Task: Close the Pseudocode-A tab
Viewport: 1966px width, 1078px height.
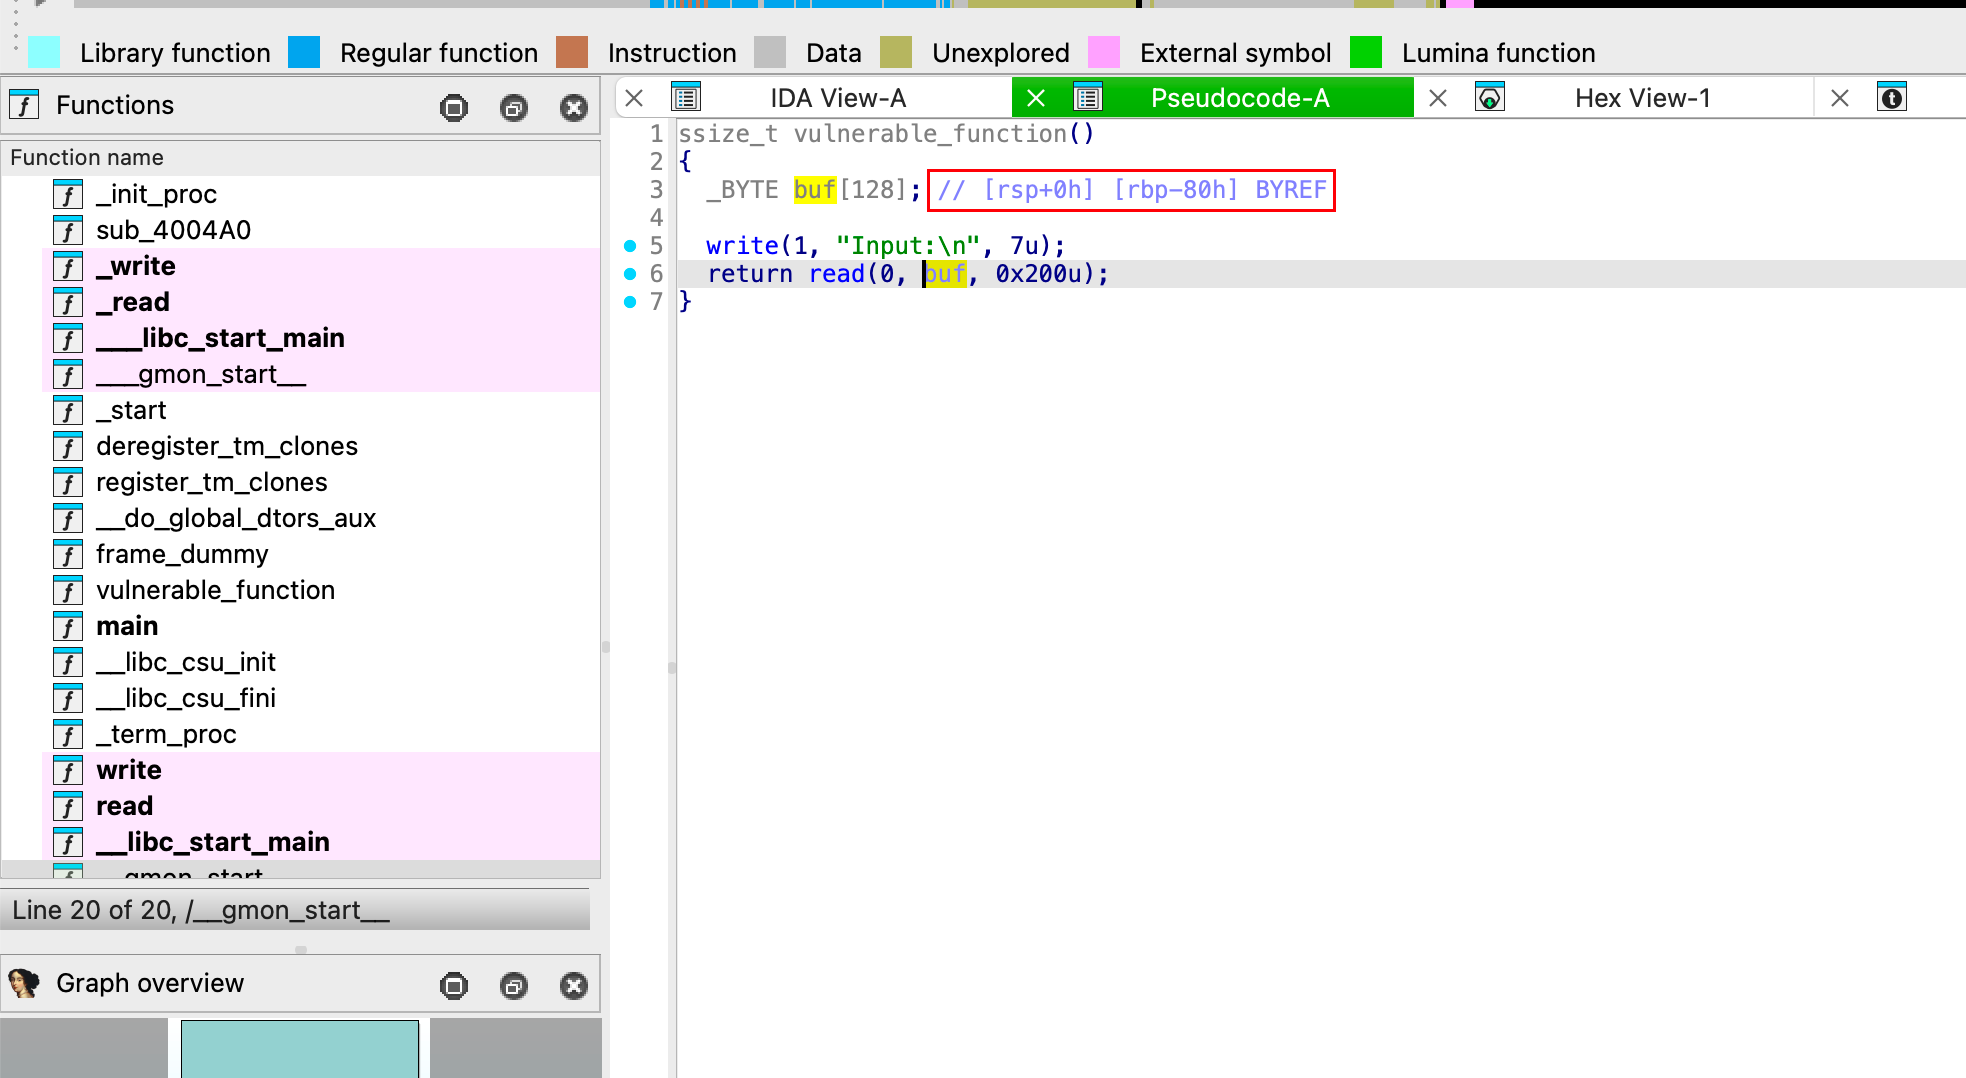Action: 1036,98
